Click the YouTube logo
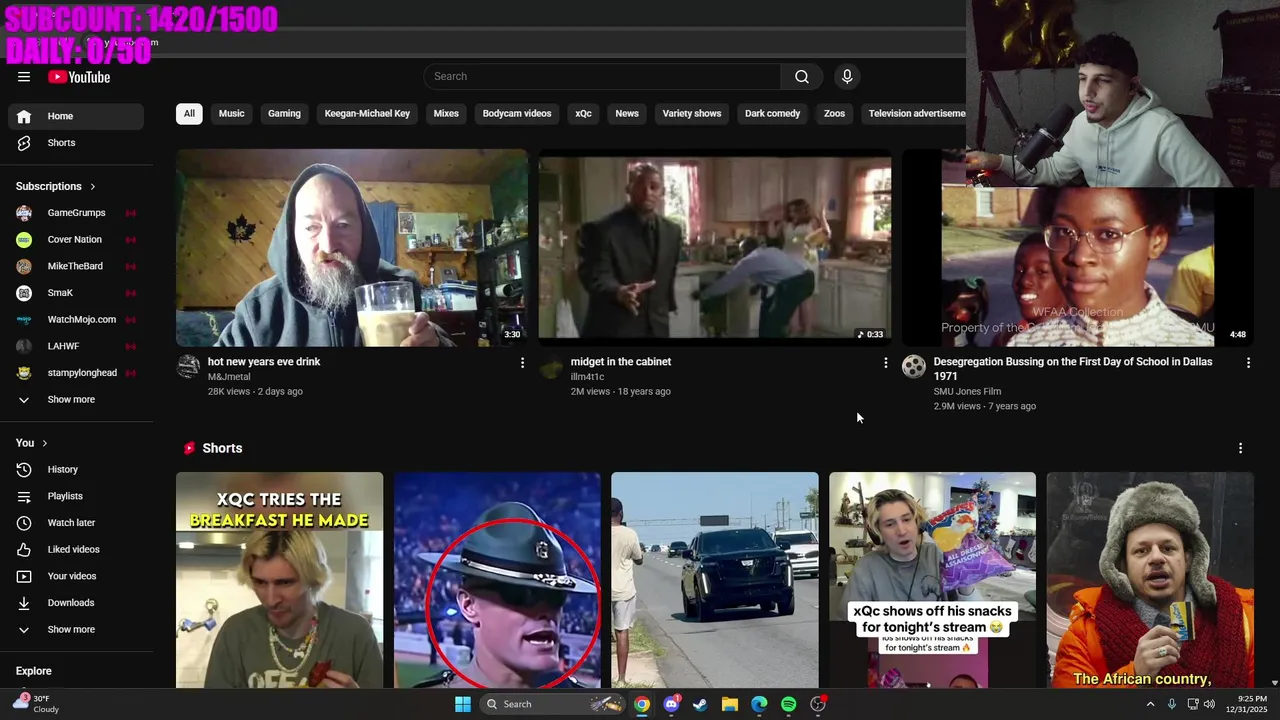The width and height of the screenshot is (1280, 720). point(79,77)
